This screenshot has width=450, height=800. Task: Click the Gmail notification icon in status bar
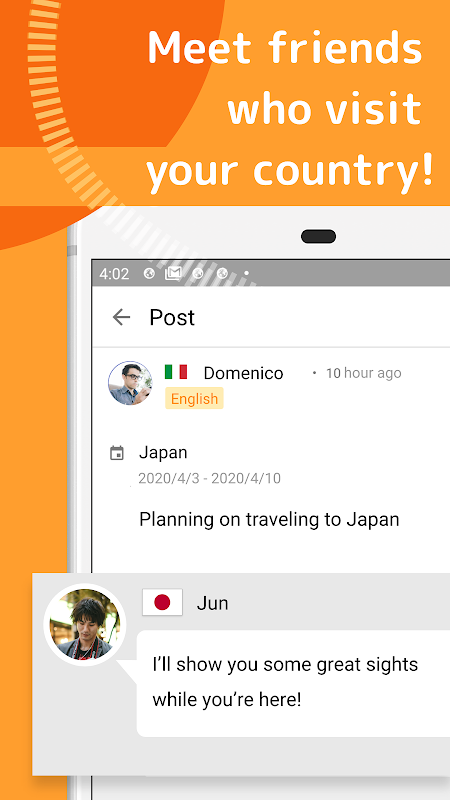click(173, 274)
